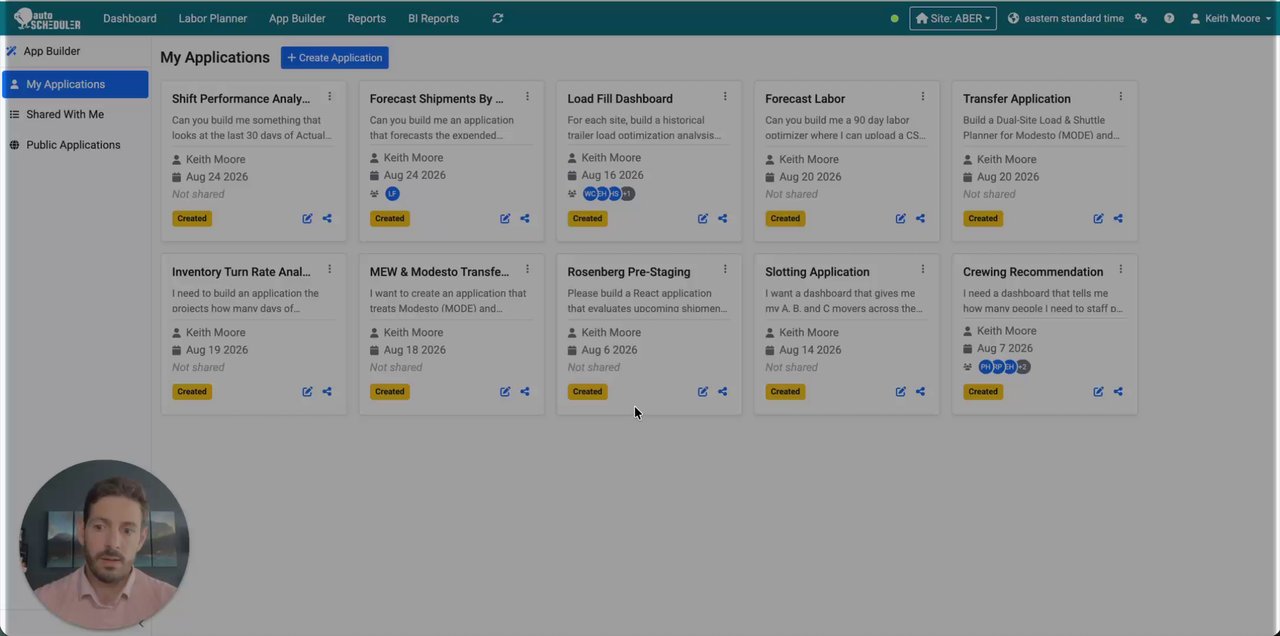Click the refresh icon in top navbar
The image size is (1280, 636).
498,18
